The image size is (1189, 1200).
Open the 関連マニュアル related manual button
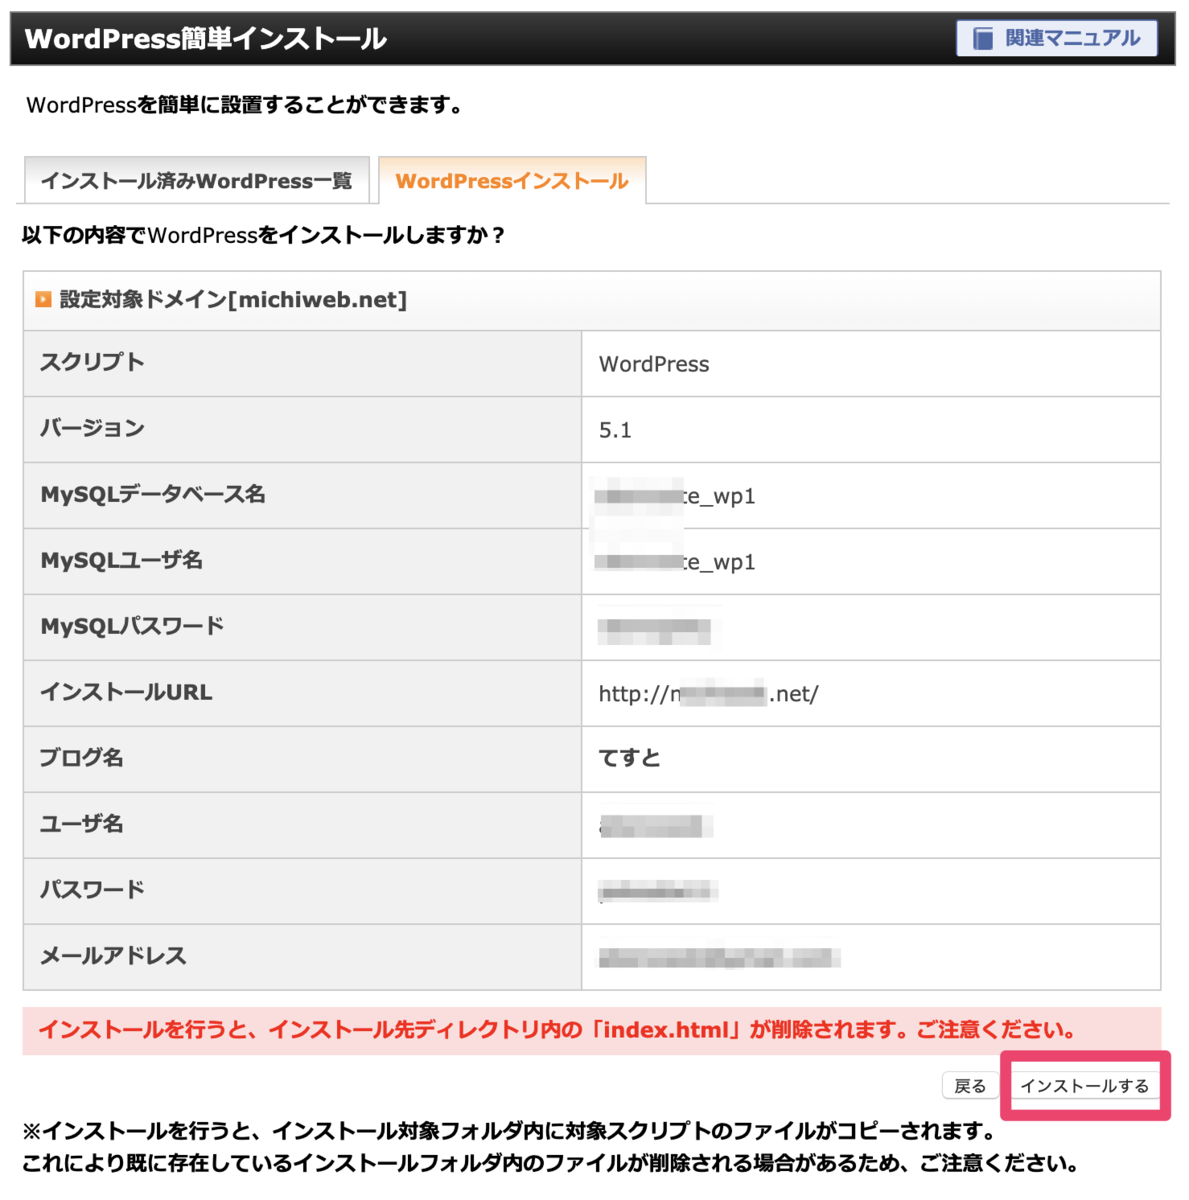(x=1056, y=38)
